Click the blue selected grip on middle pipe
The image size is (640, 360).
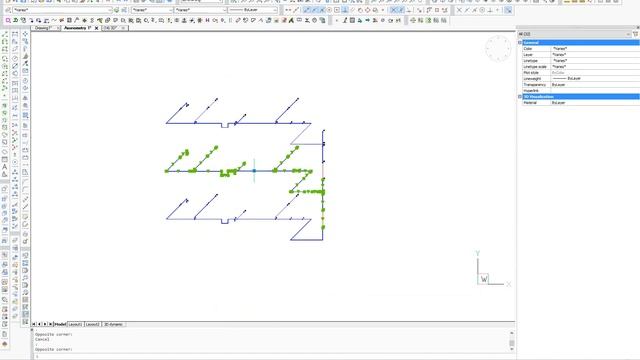254,171
